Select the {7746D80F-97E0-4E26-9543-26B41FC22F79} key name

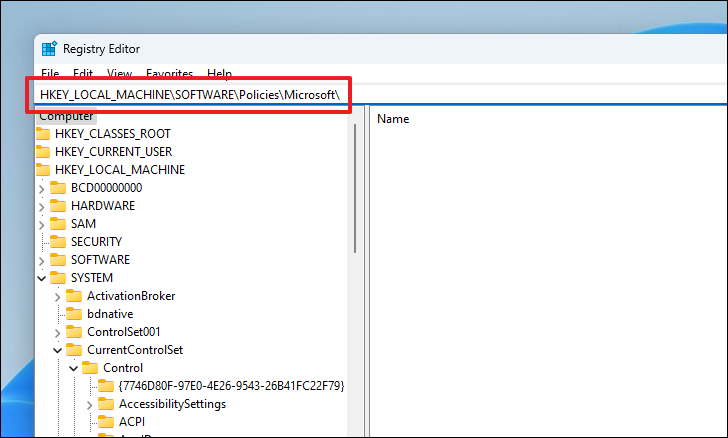(232, 386)
